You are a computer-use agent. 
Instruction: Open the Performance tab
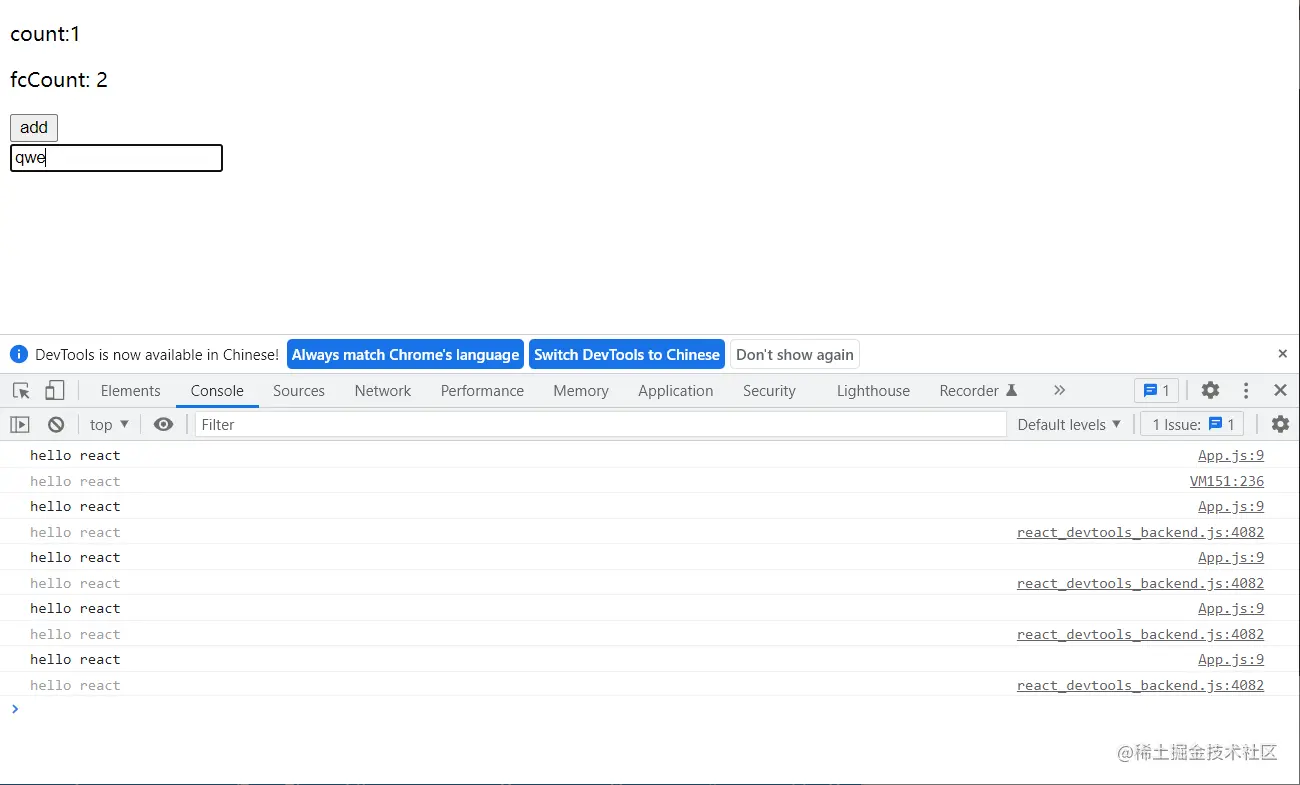coord(482,391)
